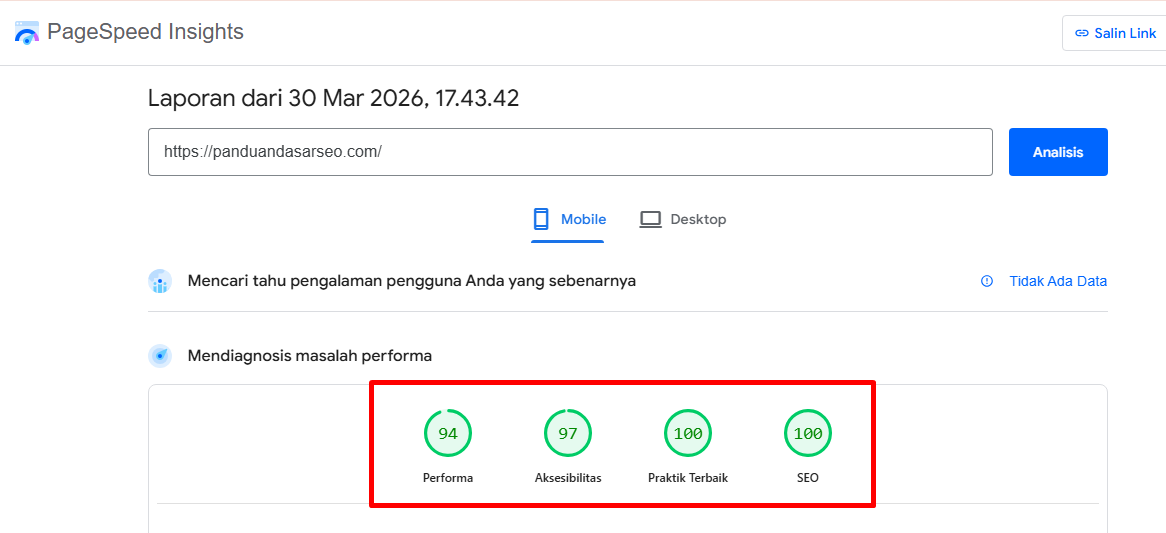Click the Performa label

pos(448,478)
